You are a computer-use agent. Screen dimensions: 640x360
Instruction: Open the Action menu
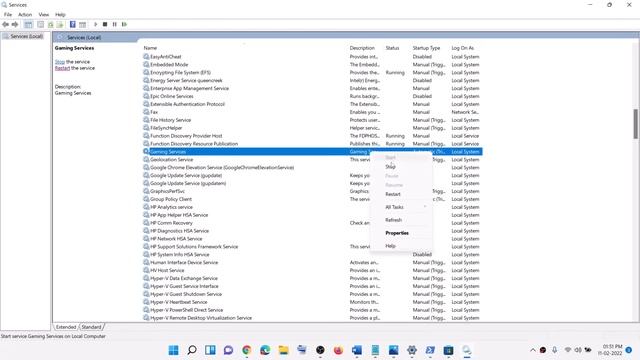25,15
